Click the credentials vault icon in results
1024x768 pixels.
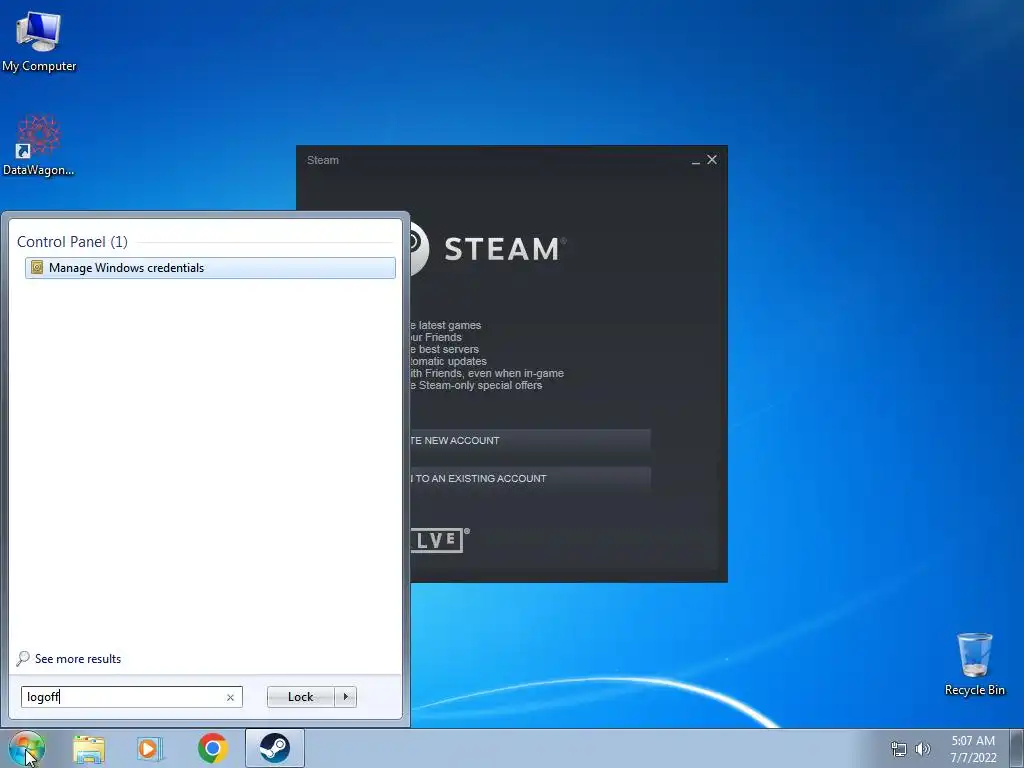tap(37, 268)
